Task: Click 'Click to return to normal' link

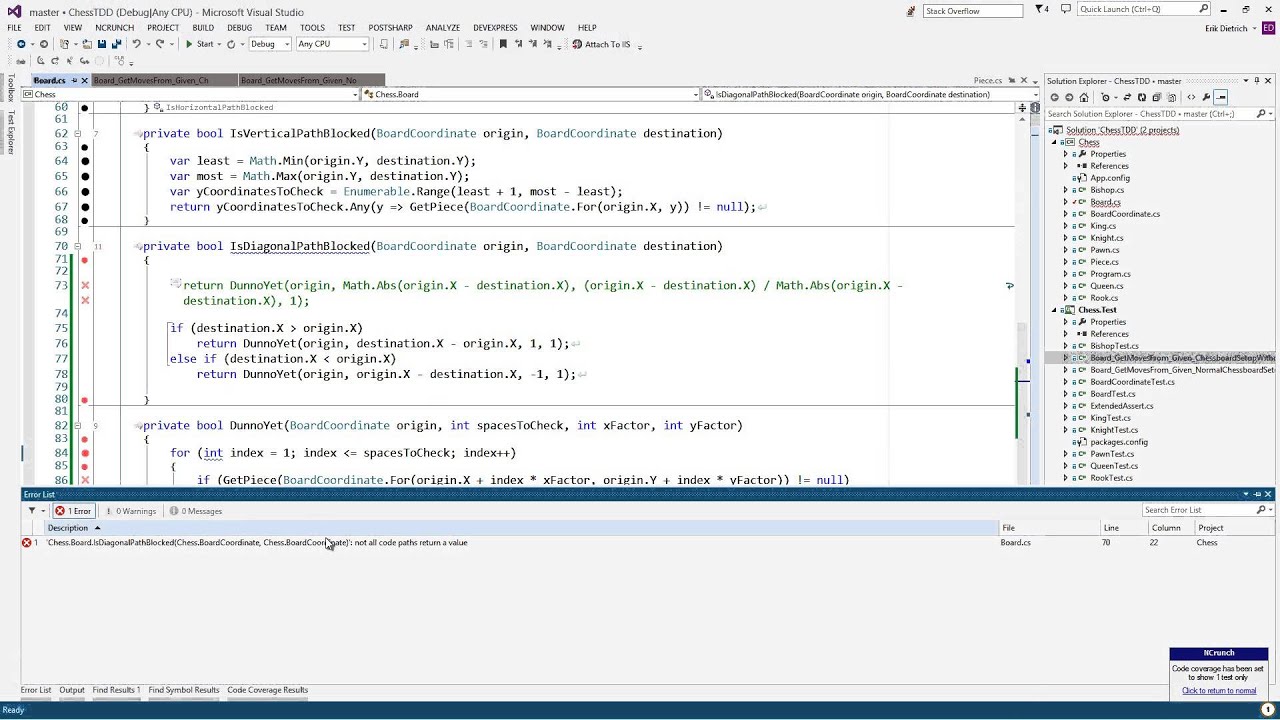Action: point(1219,691)
